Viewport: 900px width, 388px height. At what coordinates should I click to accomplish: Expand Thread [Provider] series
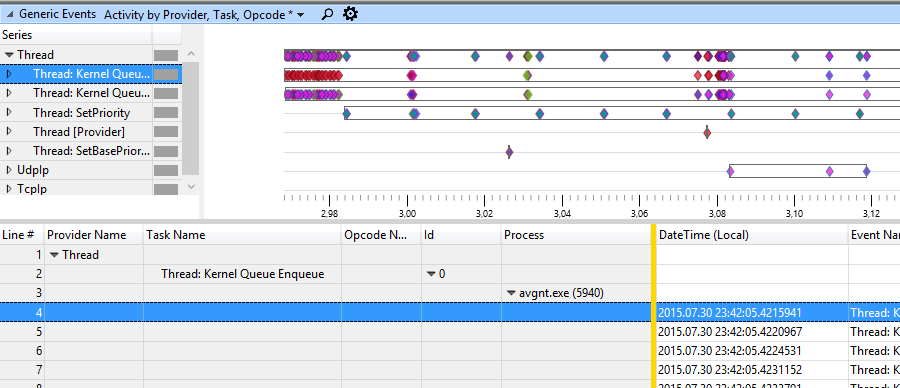click(x=9, y=131)
